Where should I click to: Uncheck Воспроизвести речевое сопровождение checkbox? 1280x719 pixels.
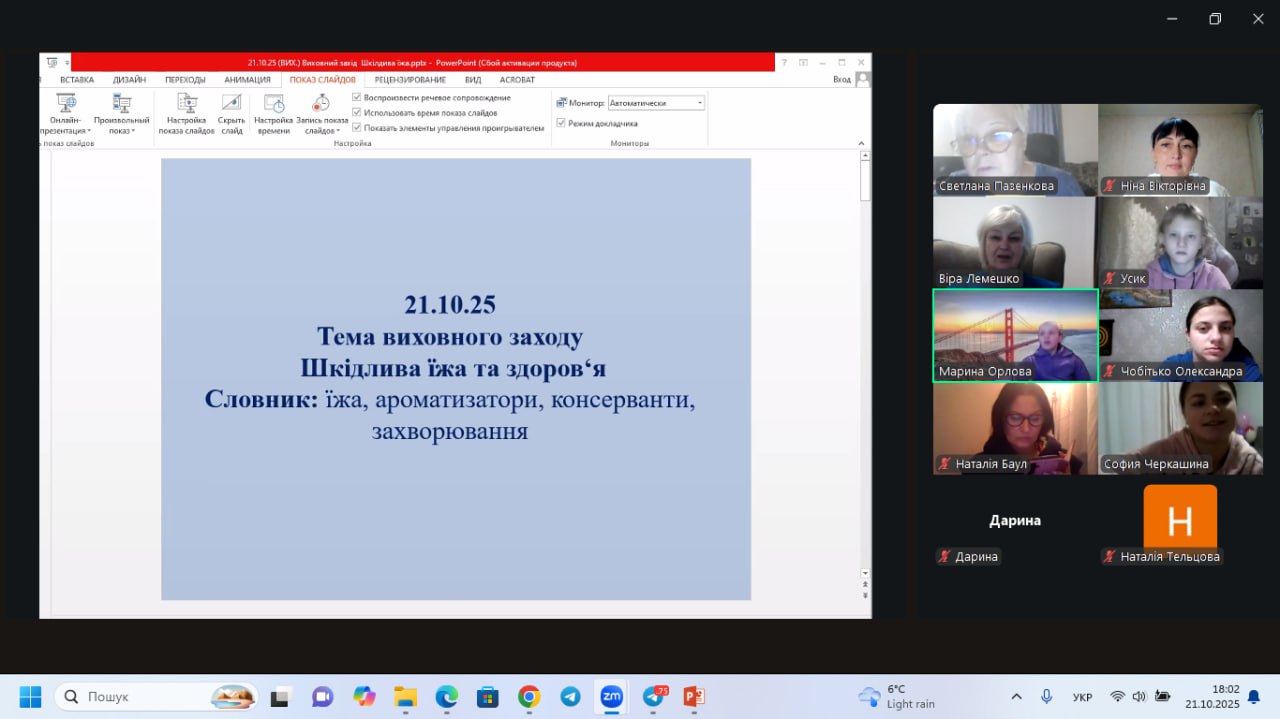click(357, 98)
